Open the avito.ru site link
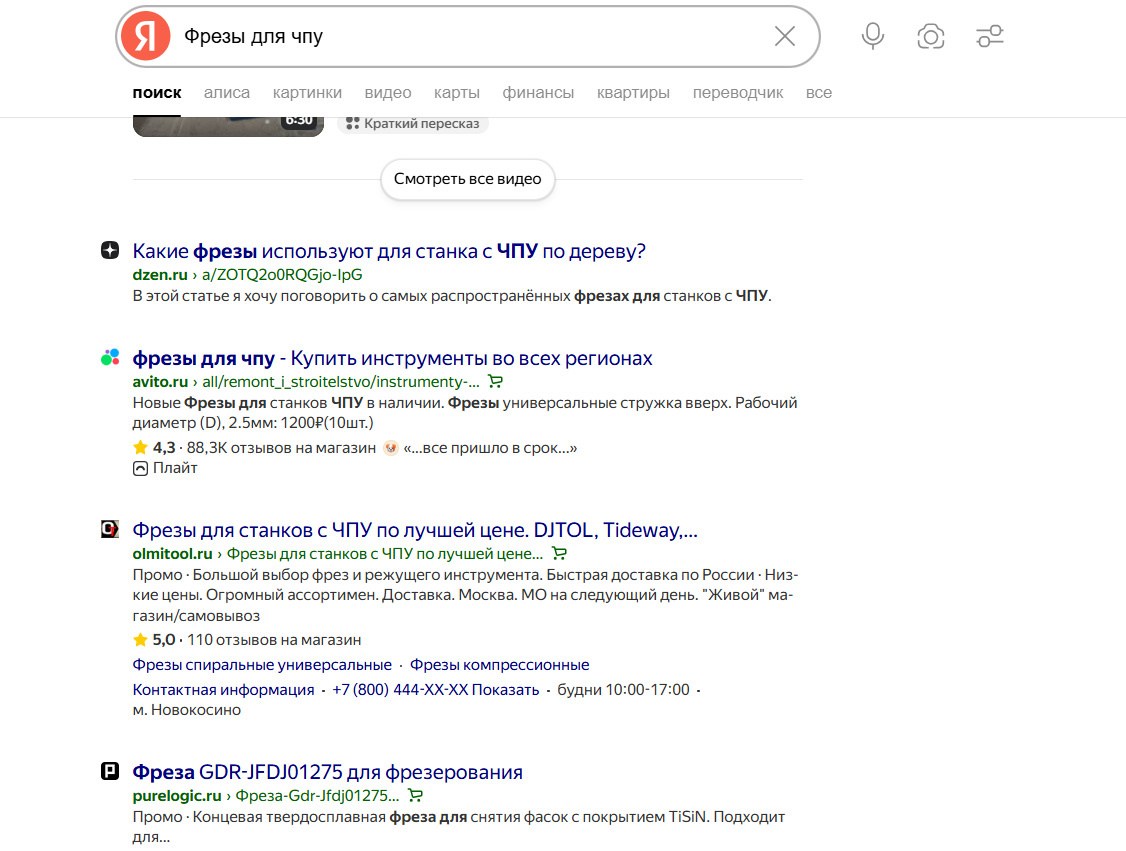Image resolution: width=1126 pixels, height=851 pixels. [160, 381]
